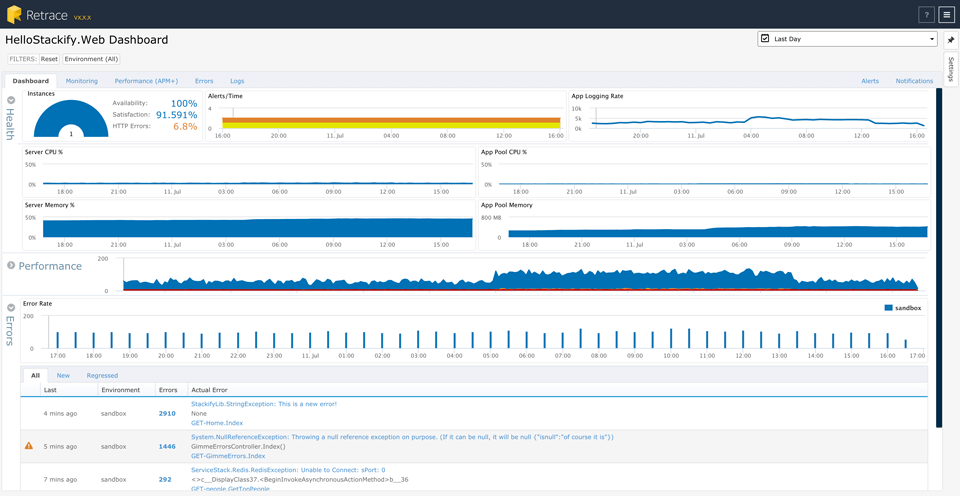Image resolution: width=960 pixels, height=496 pixels.
Task: Click the Retrace logo icon
Action: 14,13
